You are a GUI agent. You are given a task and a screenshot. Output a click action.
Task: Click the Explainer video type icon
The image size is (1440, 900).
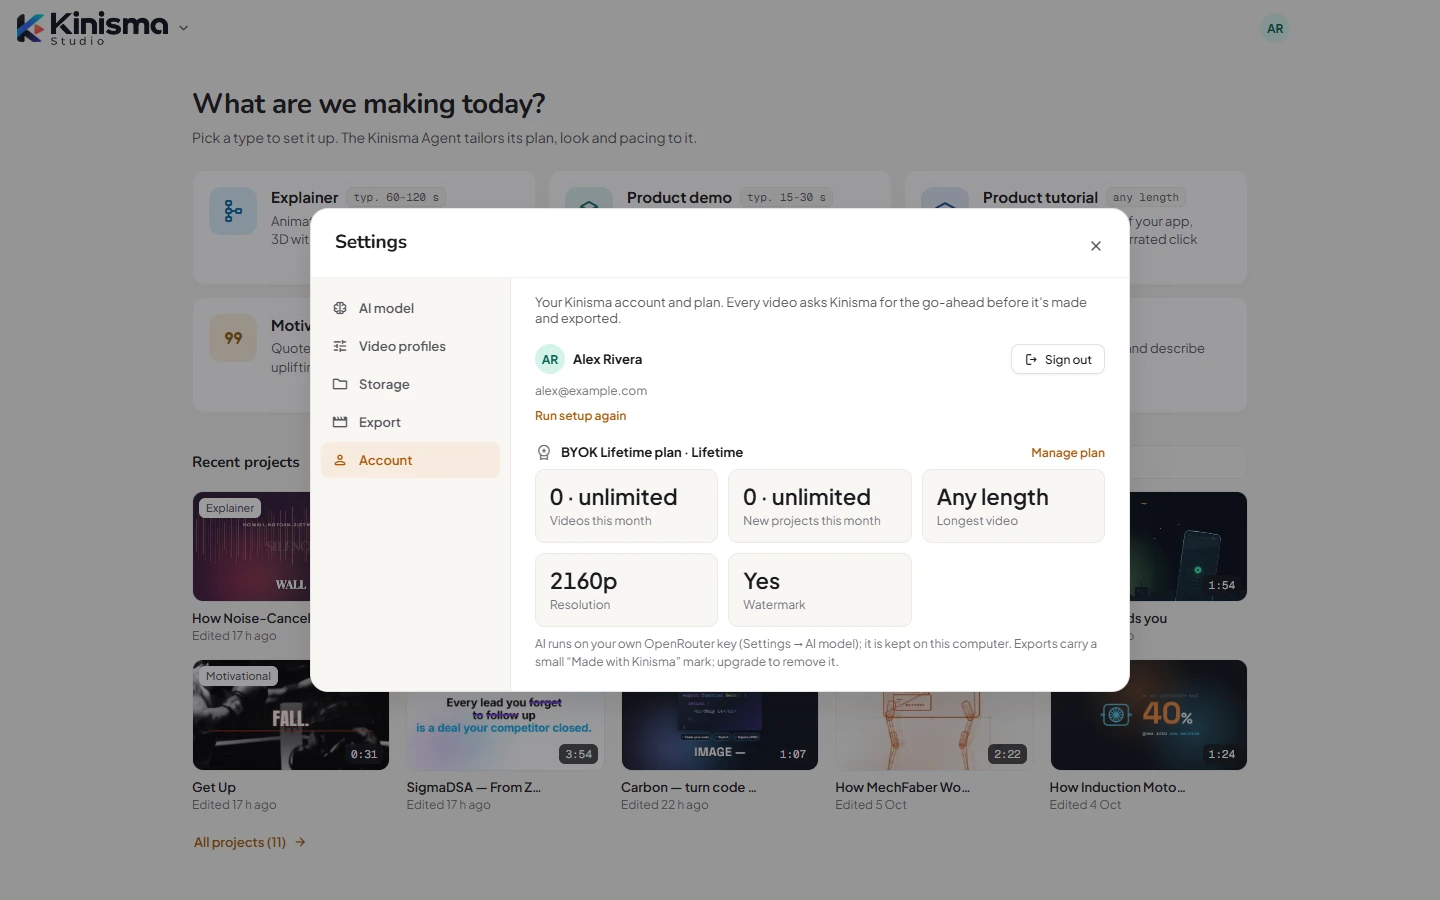point(233,211)
